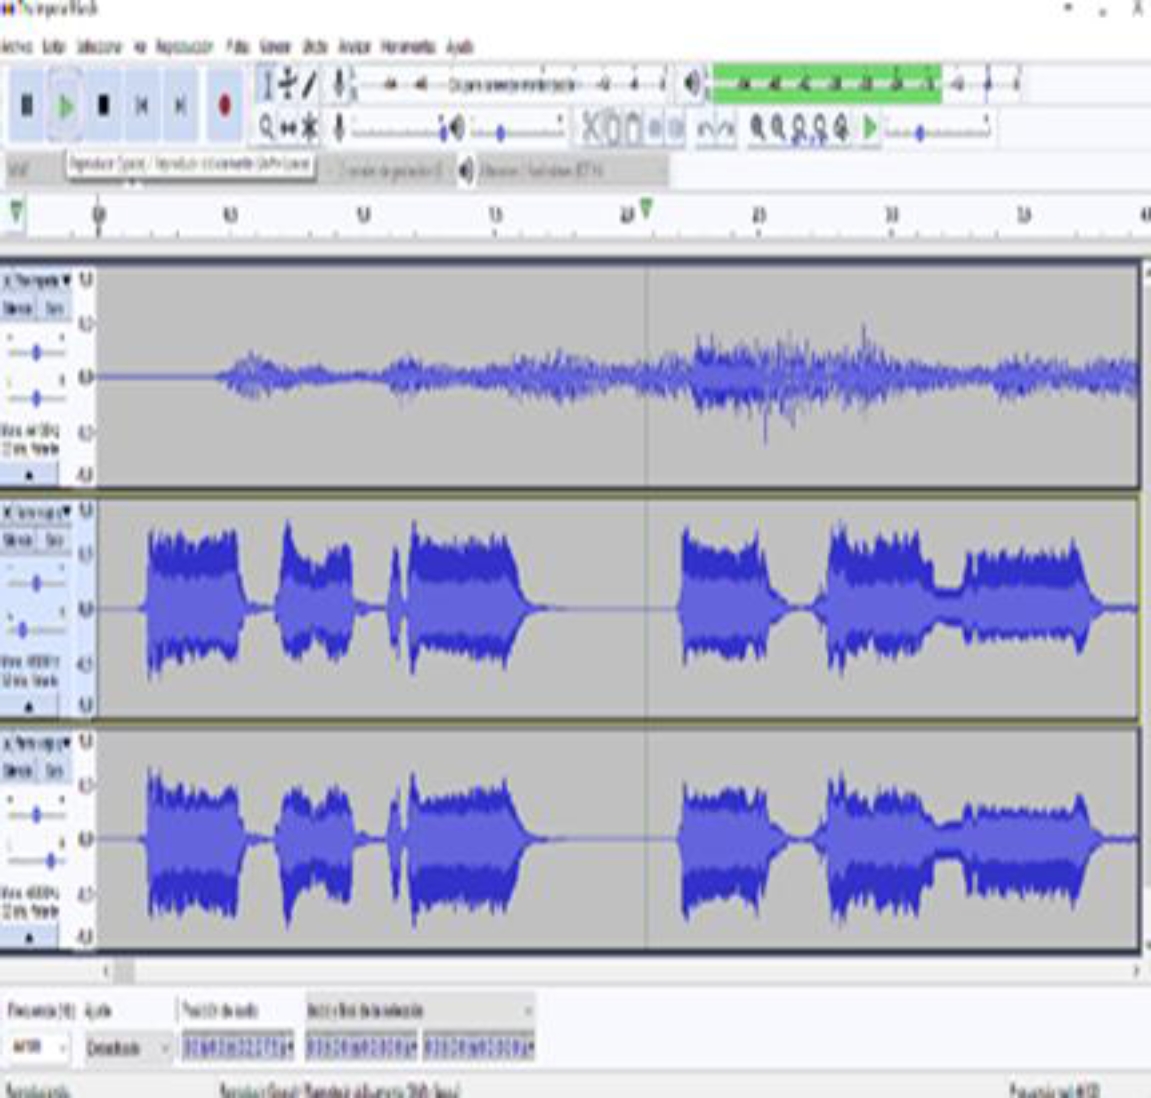Image resolution: width=1151 pixels, height=1098 pixels.
Task: Close the second track with its X button
Action: point(8,512)
